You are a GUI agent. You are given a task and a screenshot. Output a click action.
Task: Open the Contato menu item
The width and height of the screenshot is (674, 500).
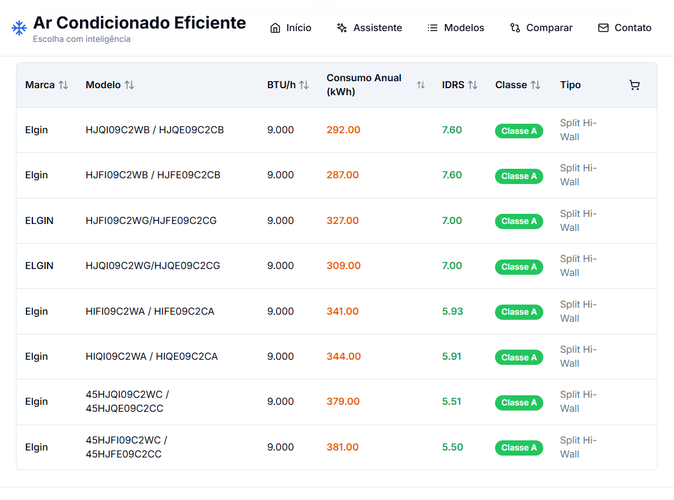pos(625,28)
